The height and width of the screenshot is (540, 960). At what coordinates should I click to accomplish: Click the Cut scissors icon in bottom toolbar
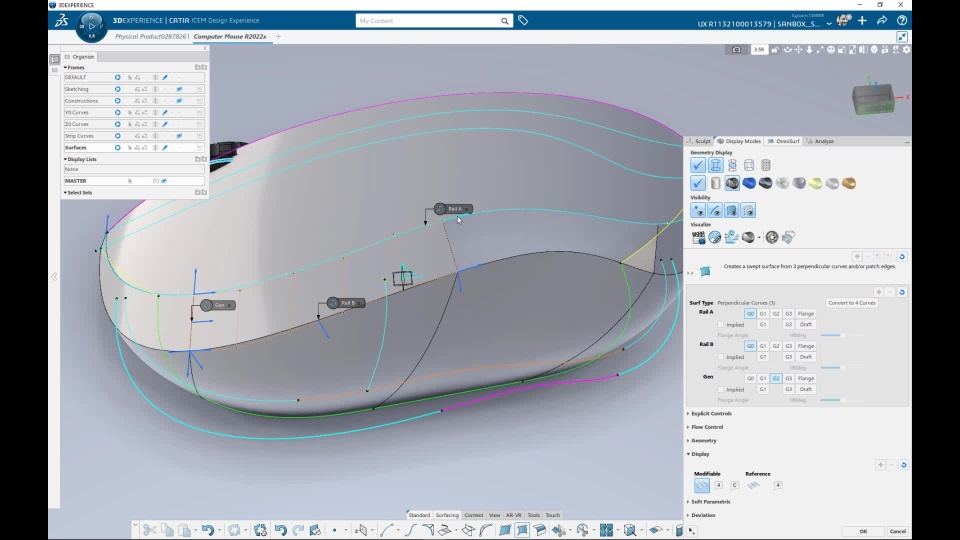pyautogui.click(x=149, y=530)
